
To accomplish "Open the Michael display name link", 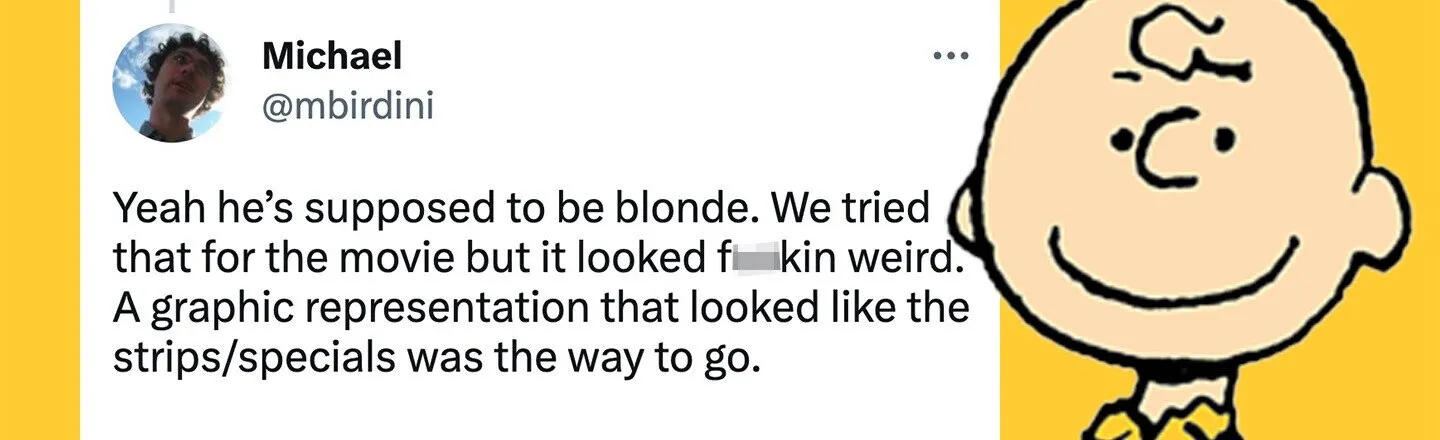I will (x=332, y=57).
